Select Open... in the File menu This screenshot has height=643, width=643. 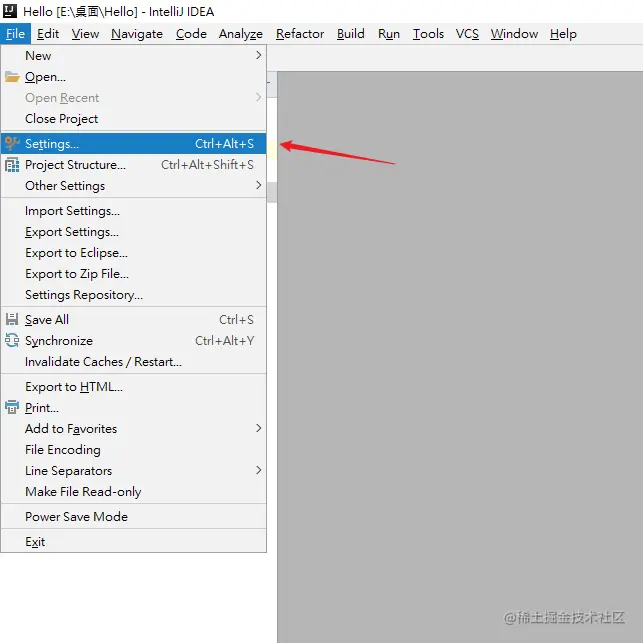coord(134,77)
